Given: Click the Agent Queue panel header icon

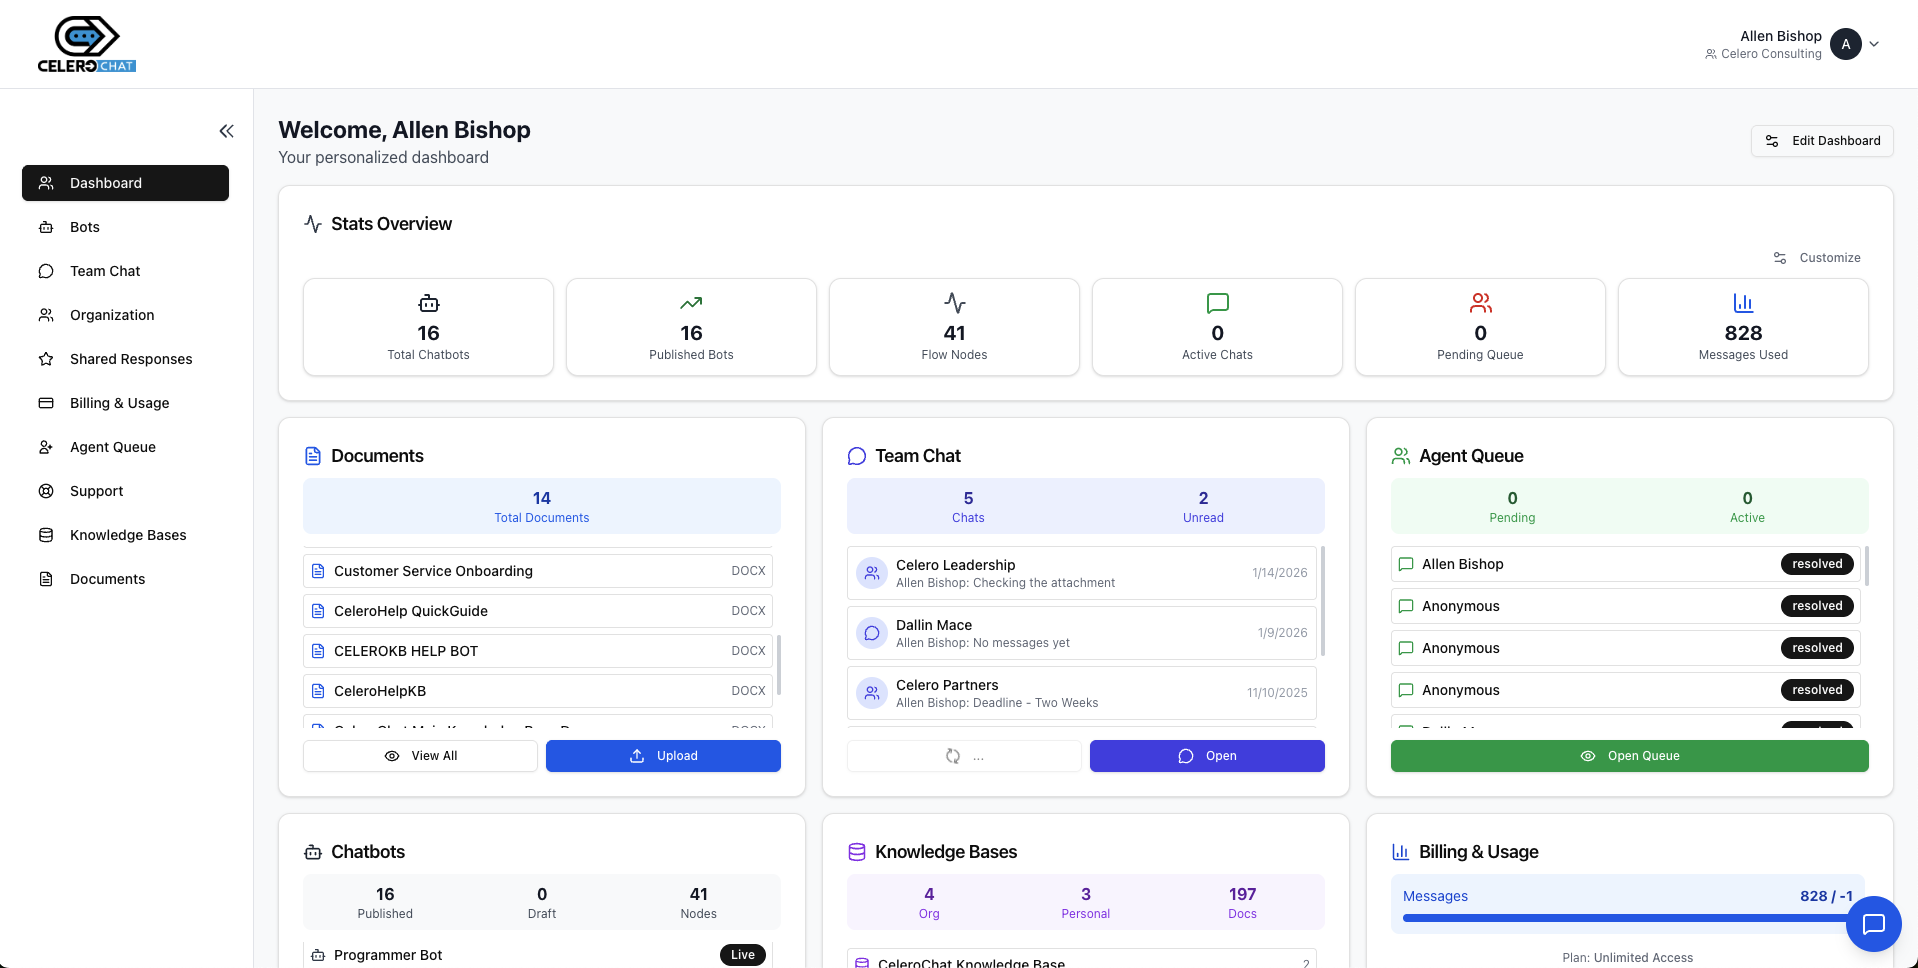Looking at the screenshot, I should pos(1401,456).
